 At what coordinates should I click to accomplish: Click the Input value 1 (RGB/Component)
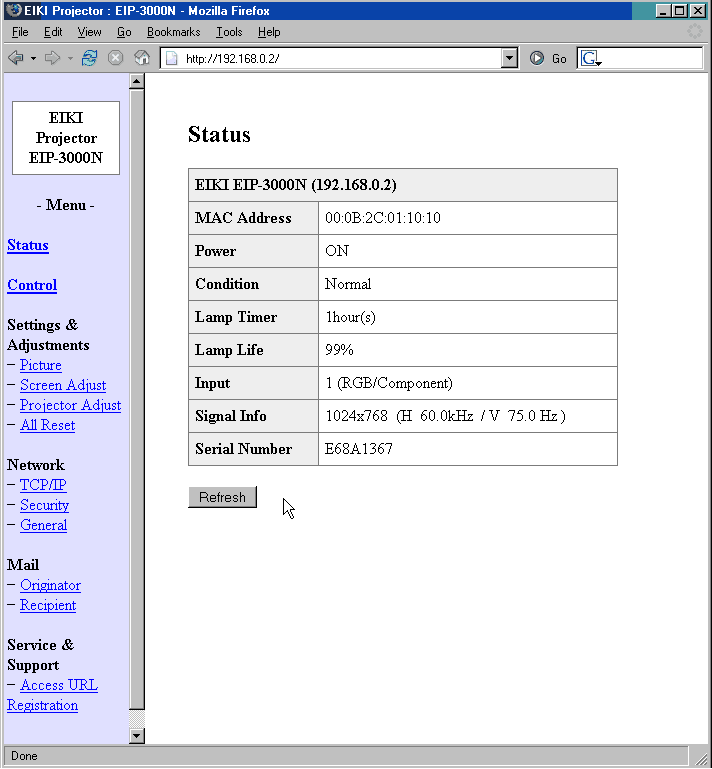click(x=389, y=383)
